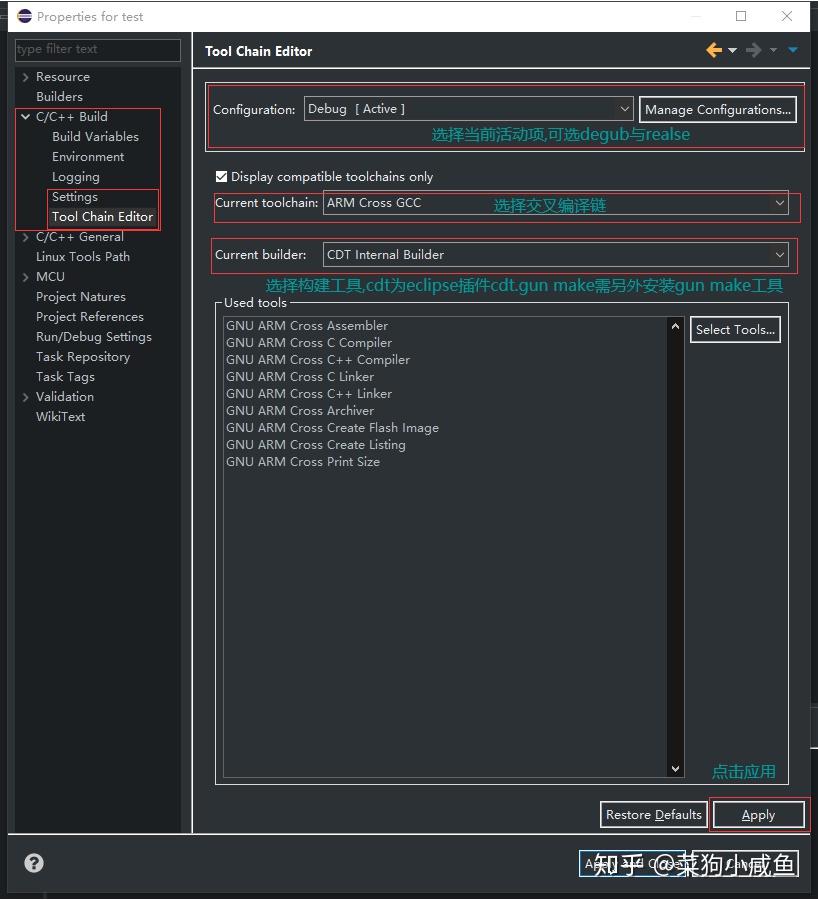
Task: Collapse the C/C++ Build tree section
Action: [x=25, y=116]
